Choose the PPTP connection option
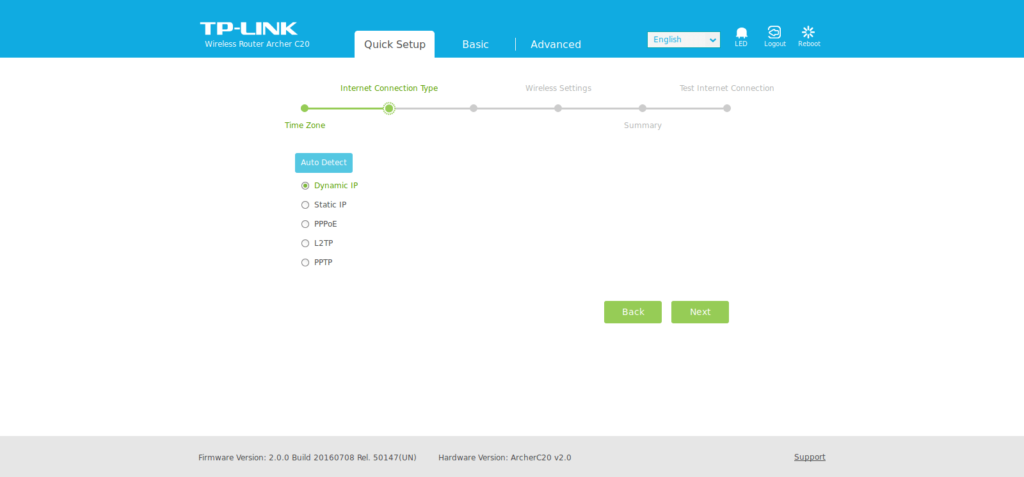The width and height of the screenshot is (1024, 477). [305, 263]
